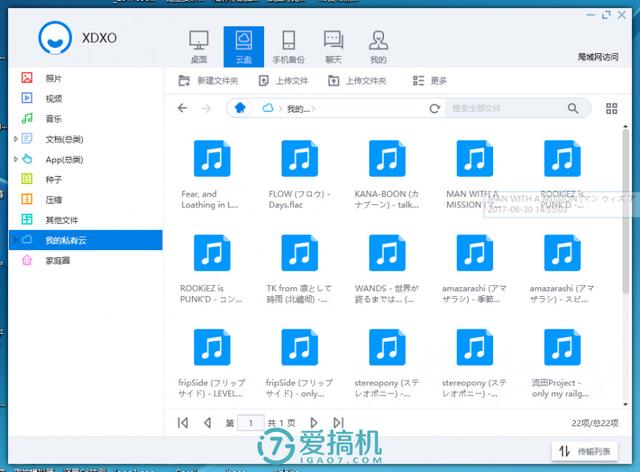The height and width of the screenshot is (472, 640).
Task: Go to previous page
Action: coord(207,423)
